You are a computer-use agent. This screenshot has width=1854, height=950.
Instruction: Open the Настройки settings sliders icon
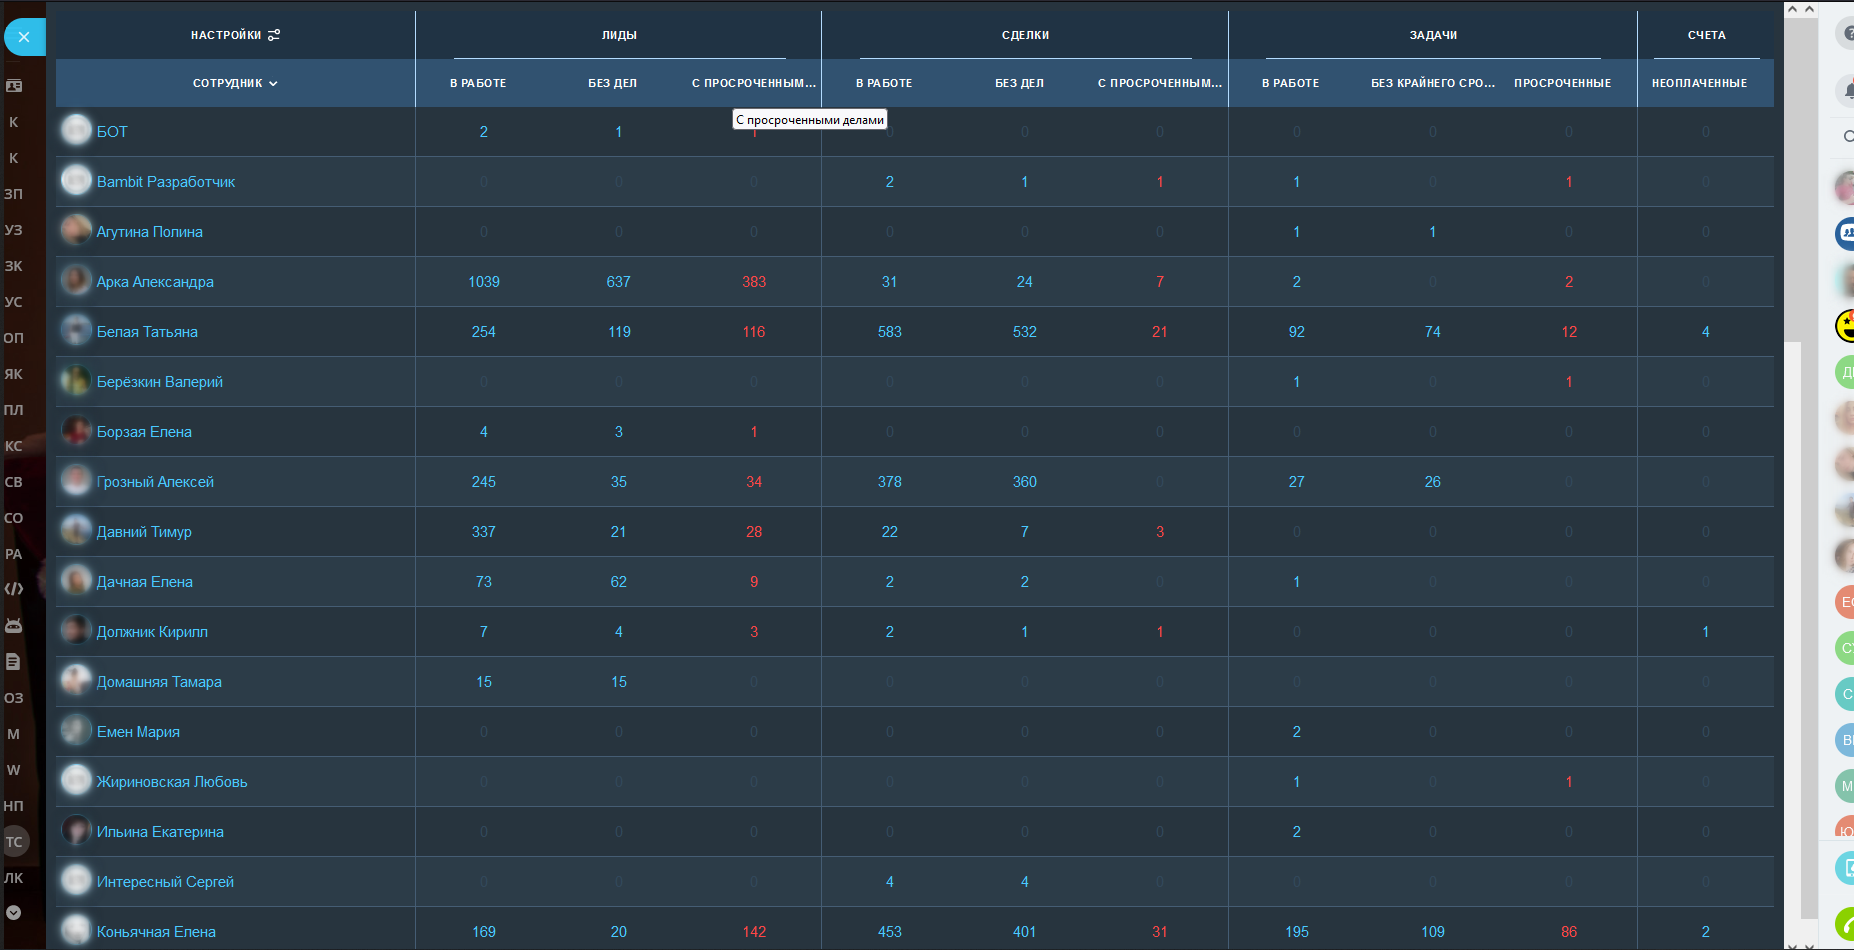point(274,35)
